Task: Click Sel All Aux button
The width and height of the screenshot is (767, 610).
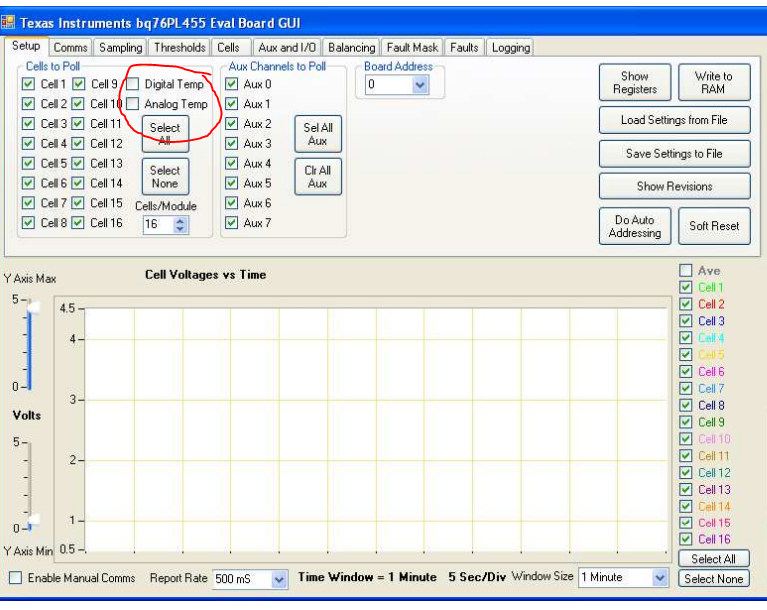Action: point(318,134)
